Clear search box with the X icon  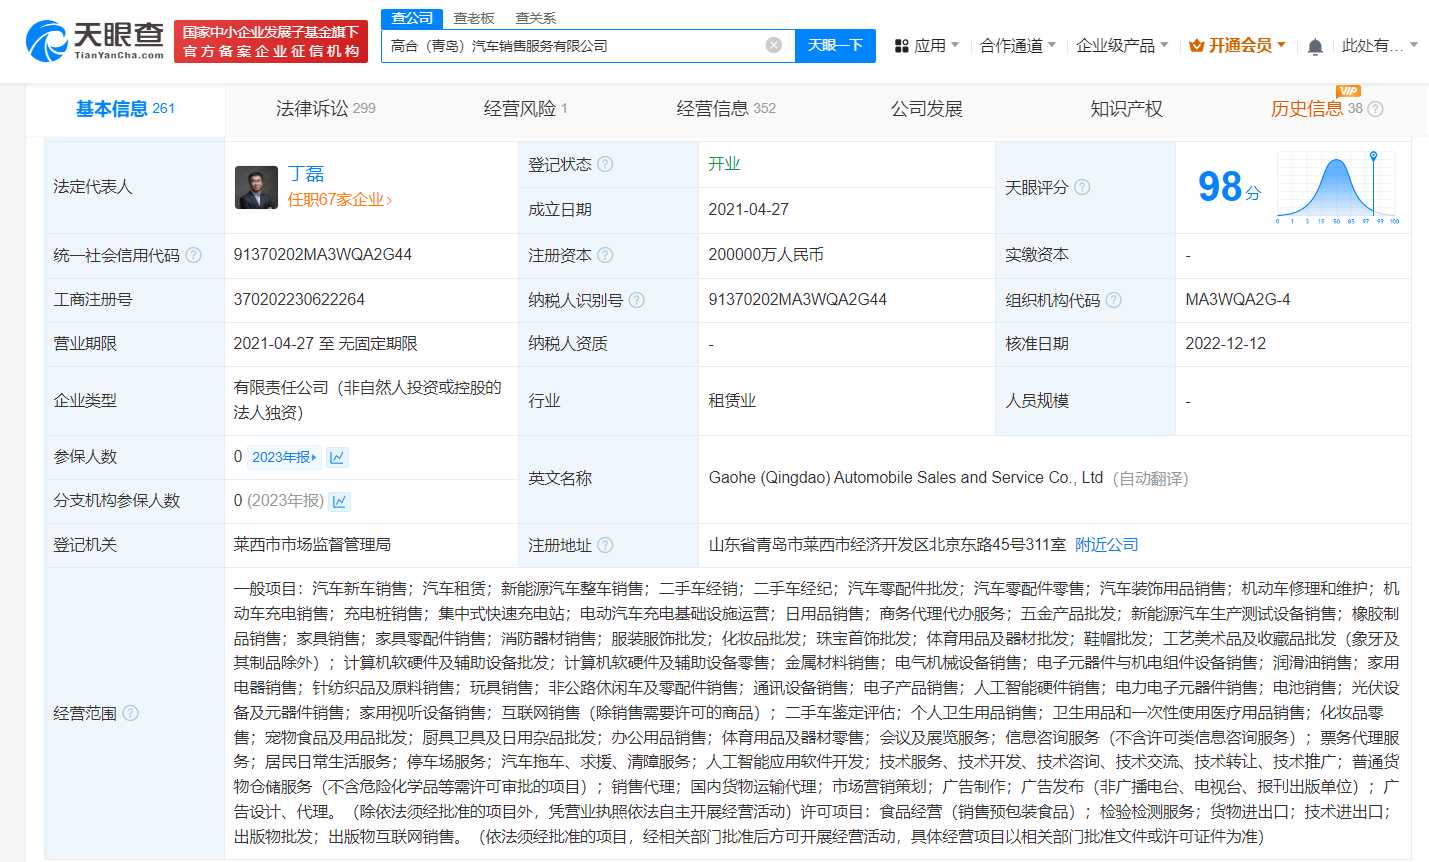click(771, 46)
